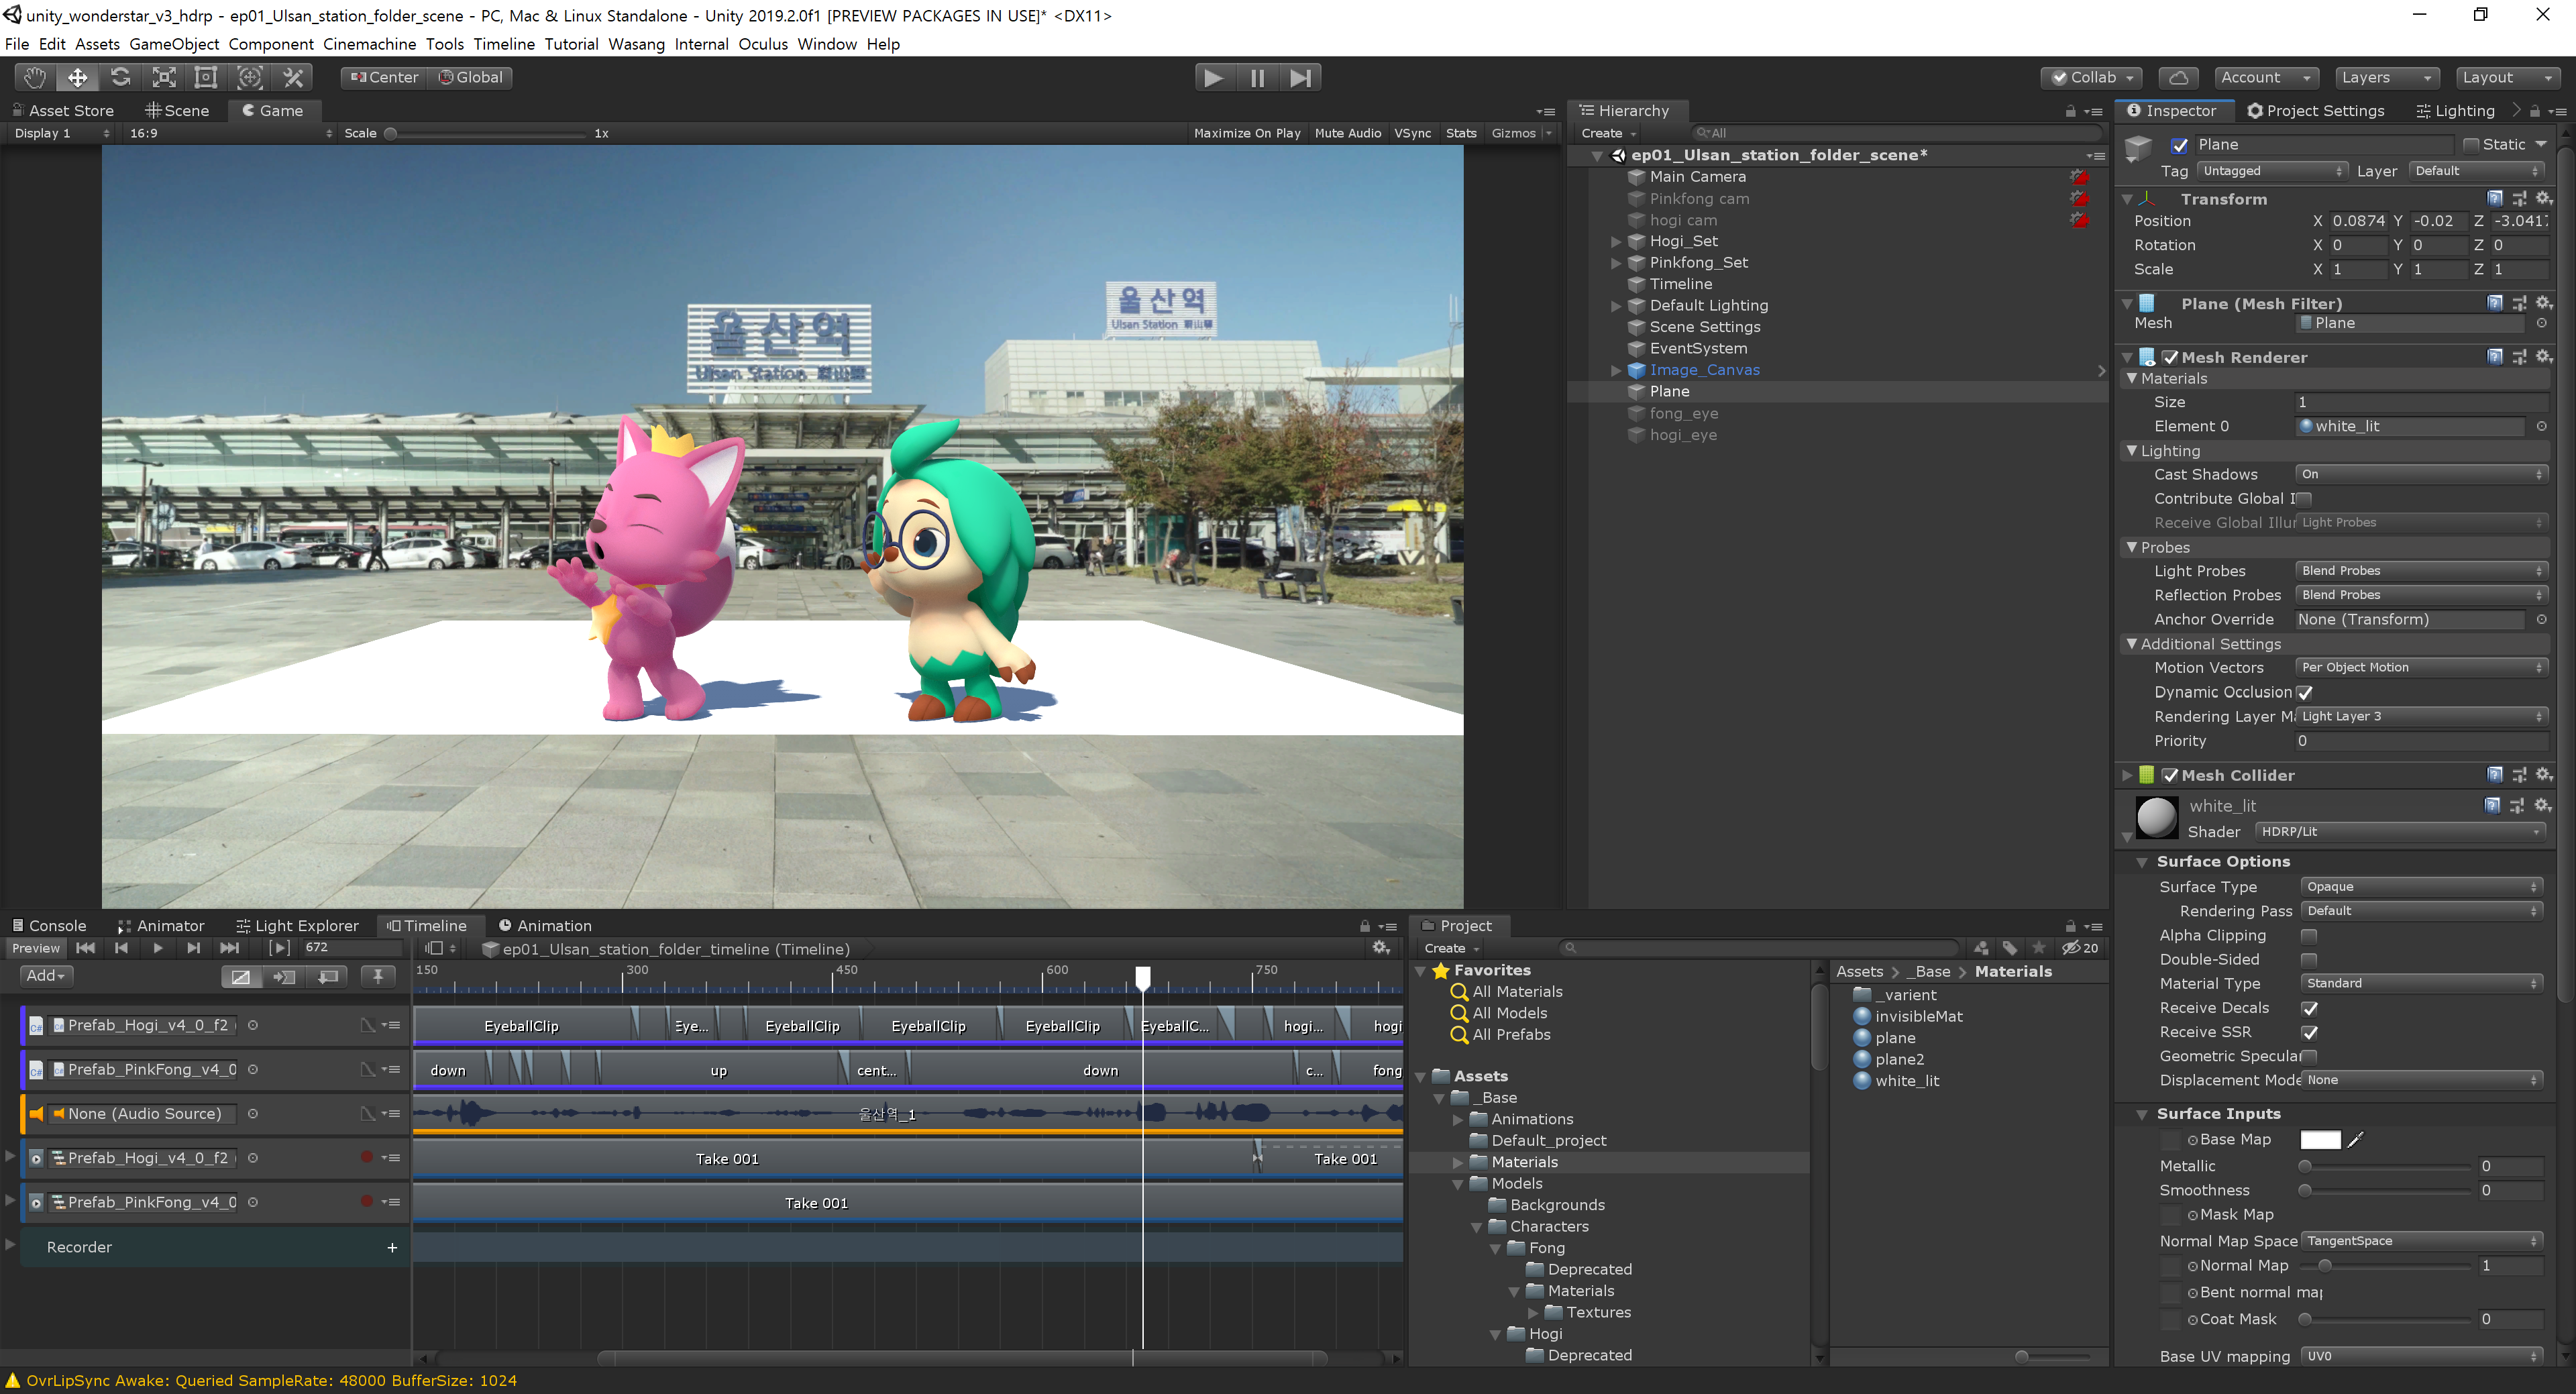Open the Shader dropdown HDRP/Lit
The image size is (2576, 1394).
2400,832
